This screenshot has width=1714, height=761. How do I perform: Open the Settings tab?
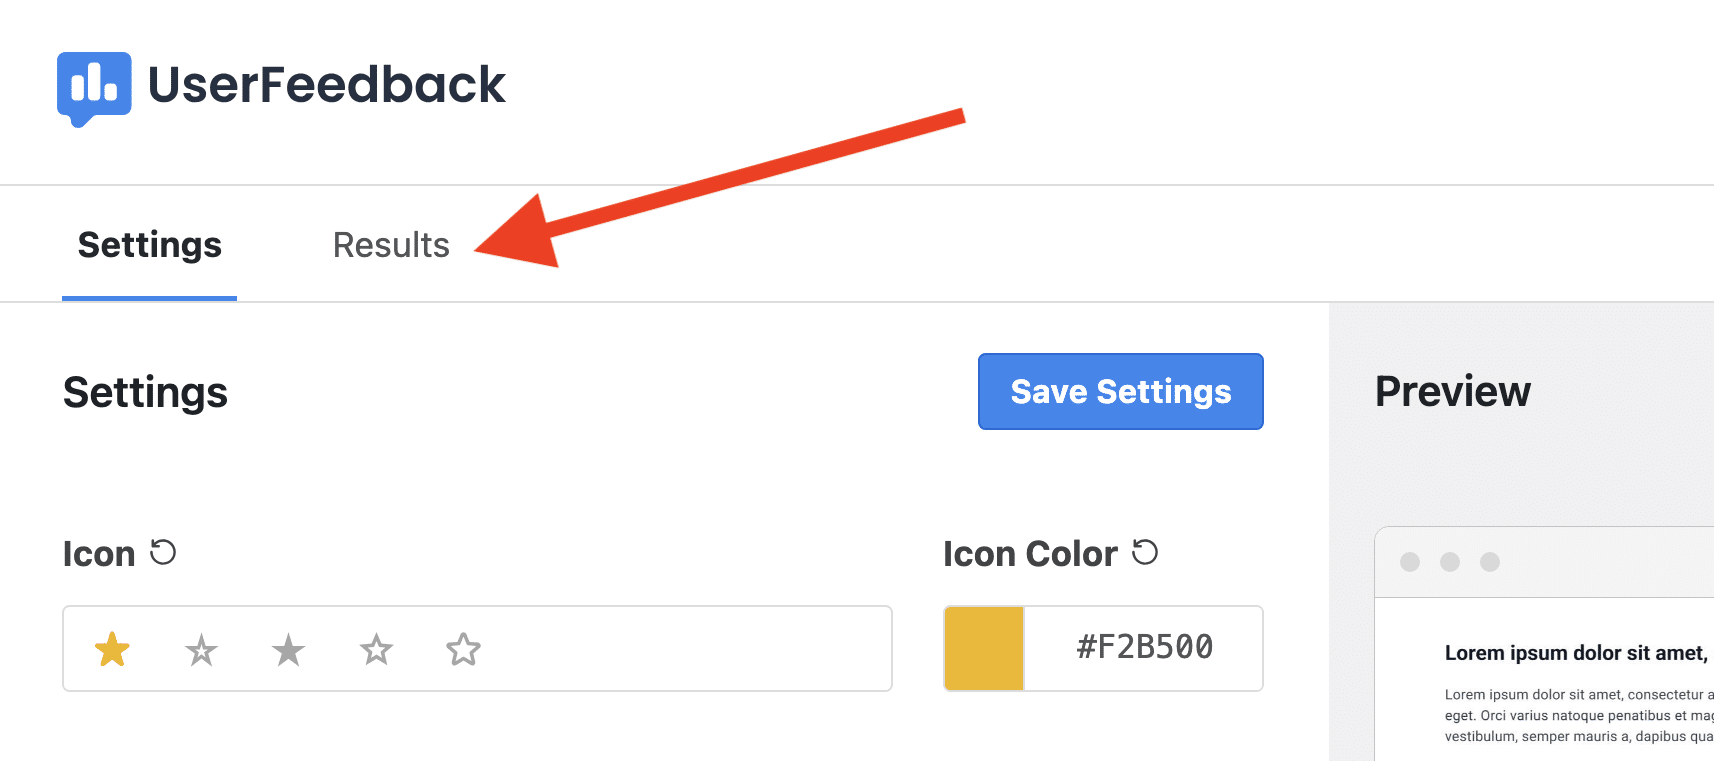pyautogui.click(x=150, y=245)
